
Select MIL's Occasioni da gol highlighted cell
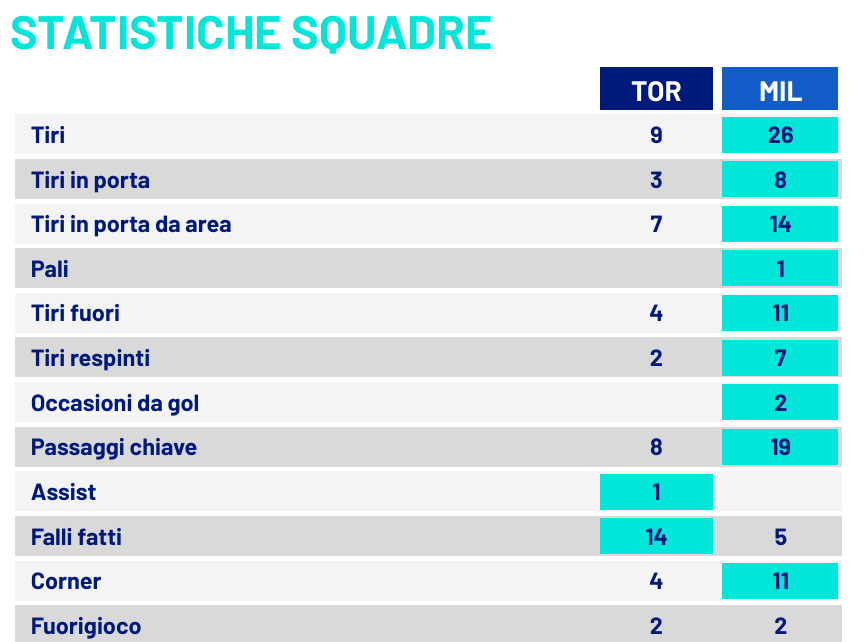click(779, 403)
